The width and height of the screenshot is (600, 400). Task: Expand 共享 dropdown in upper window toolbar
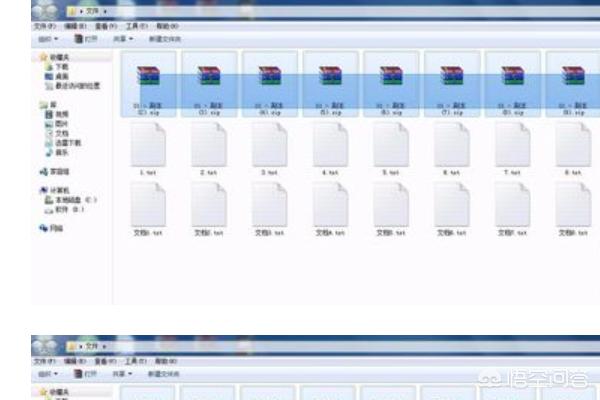[123, 39]
